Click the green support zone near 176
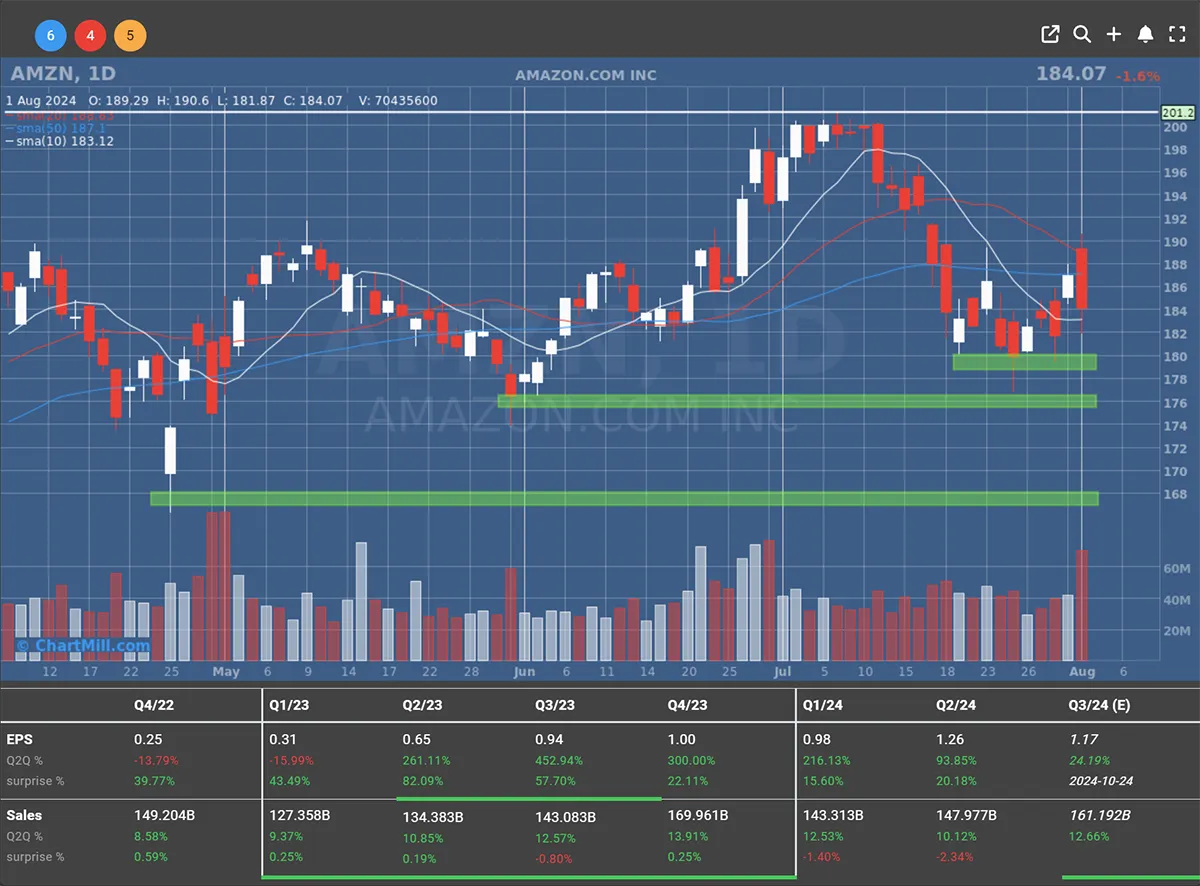Image resolution: width=1200 pixels, height=886 pixels. tap(797, 401)
